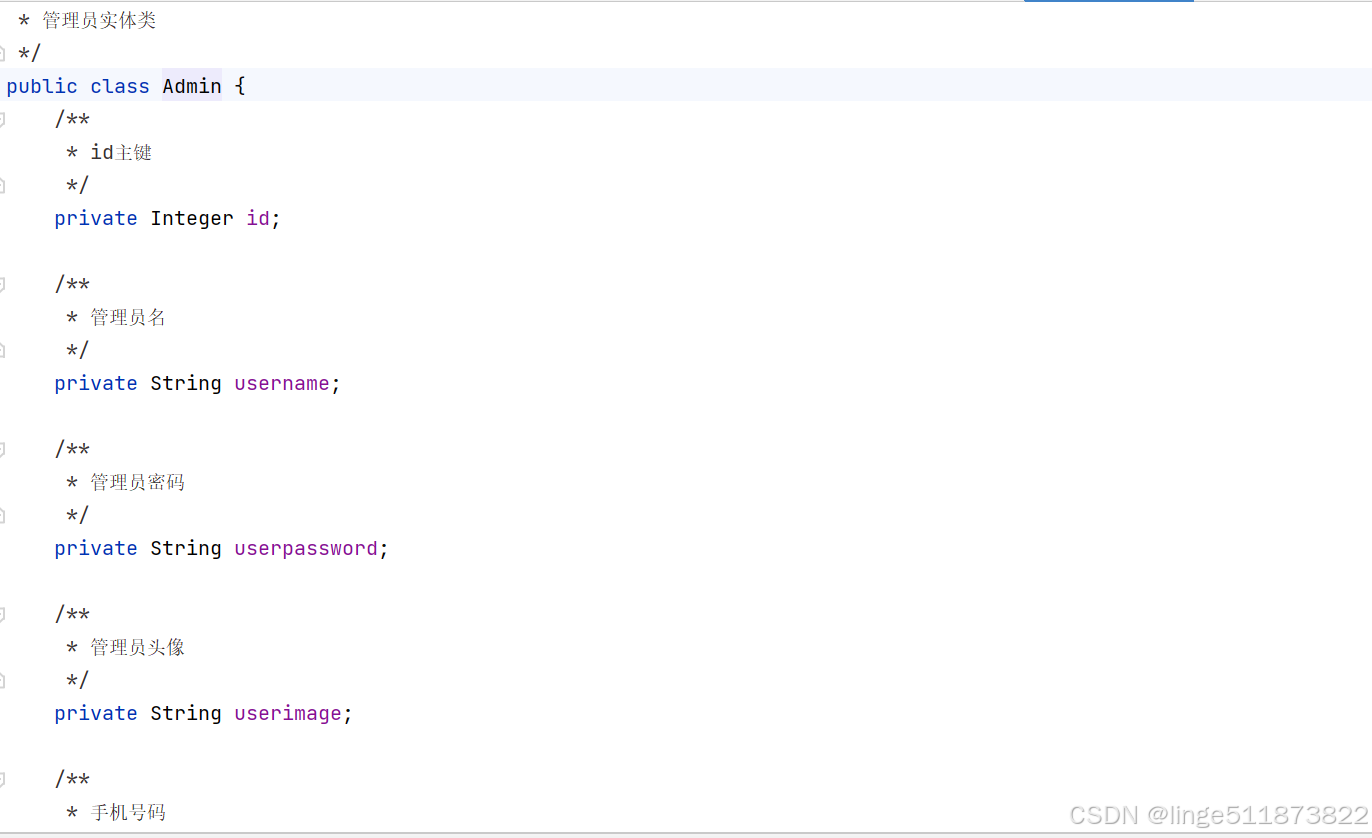This screenshot has height=838, width=1372.
Task: Click the comment text id主键
Action: tap(121, 152)
